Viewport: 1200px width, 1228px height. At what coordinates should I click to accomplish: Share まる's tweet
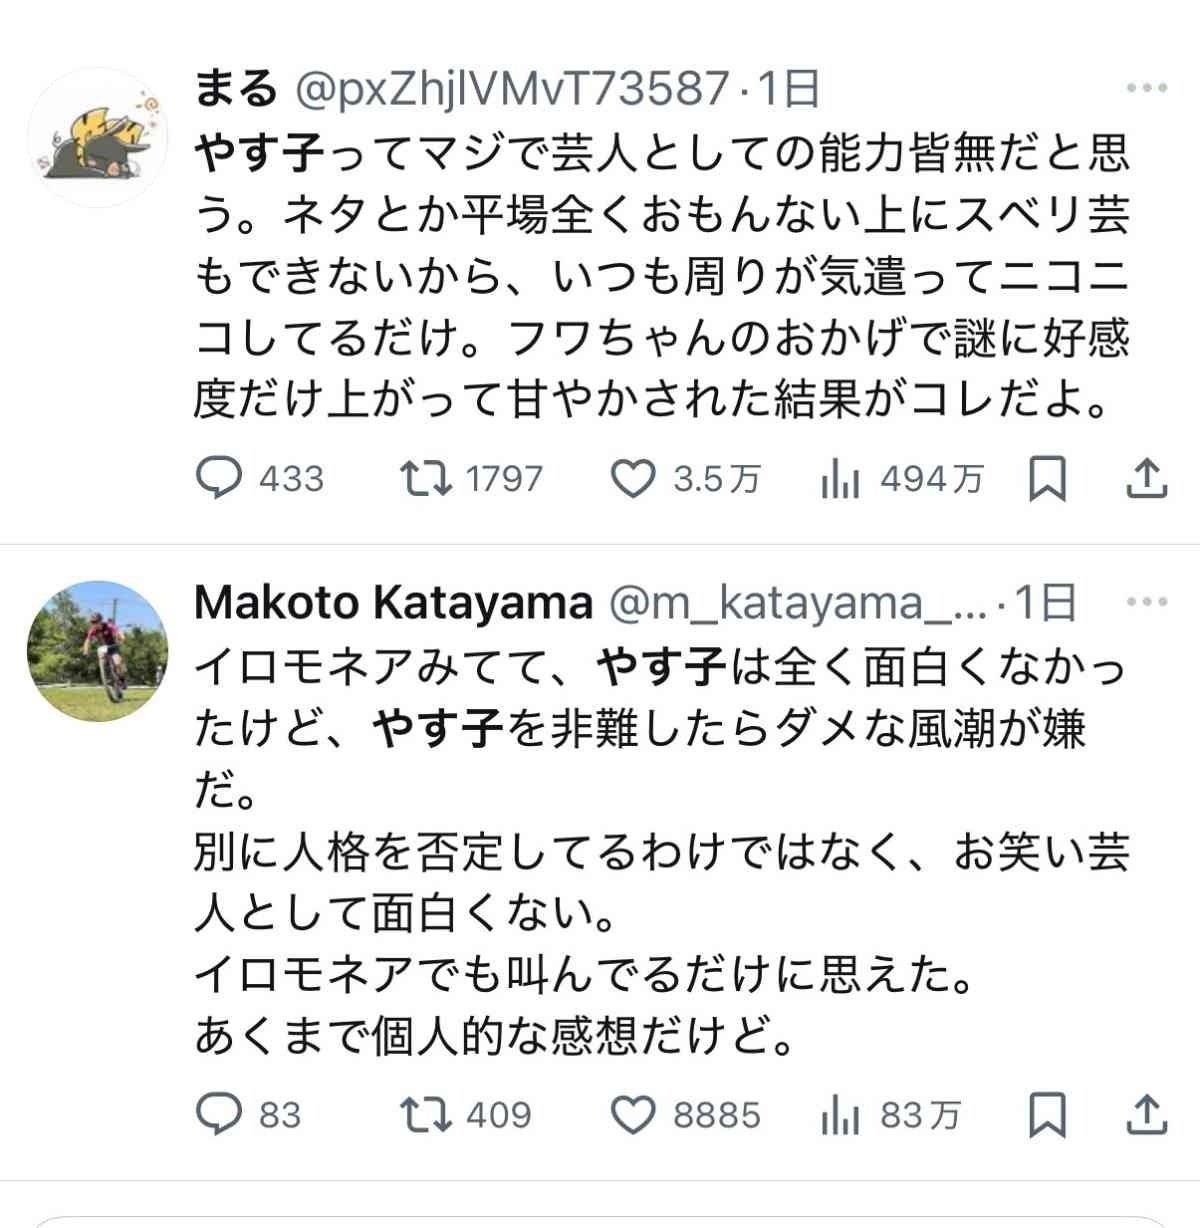point(1147,479)
